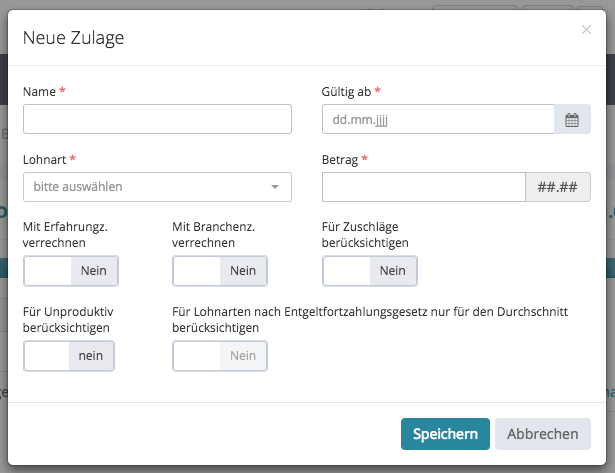Switch on Für Unproduktiv berücksichtigen
This screenshot has width=615, height=473.
click(x=69, y=356)
